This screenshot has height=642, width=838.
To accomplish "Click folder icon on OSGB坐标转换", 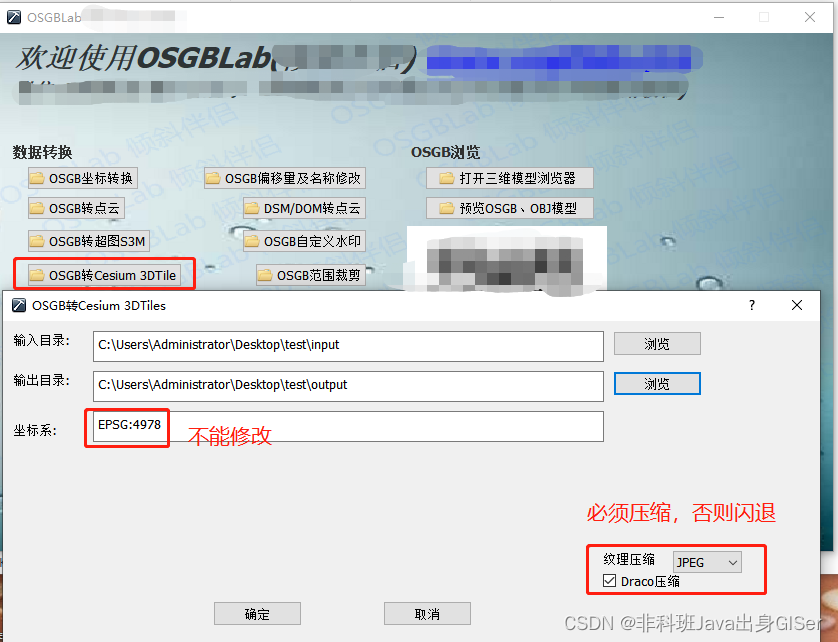I will click(37, 178).
